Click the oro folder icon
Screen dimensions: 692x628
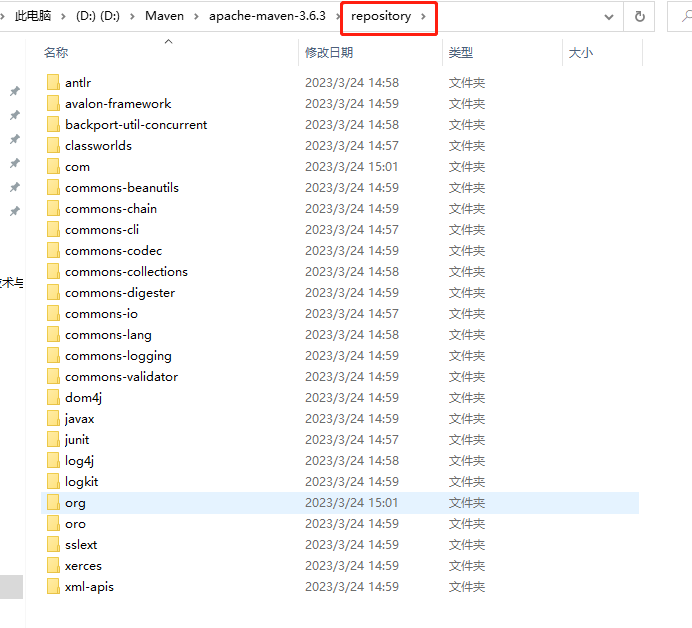tap(53, 523)
